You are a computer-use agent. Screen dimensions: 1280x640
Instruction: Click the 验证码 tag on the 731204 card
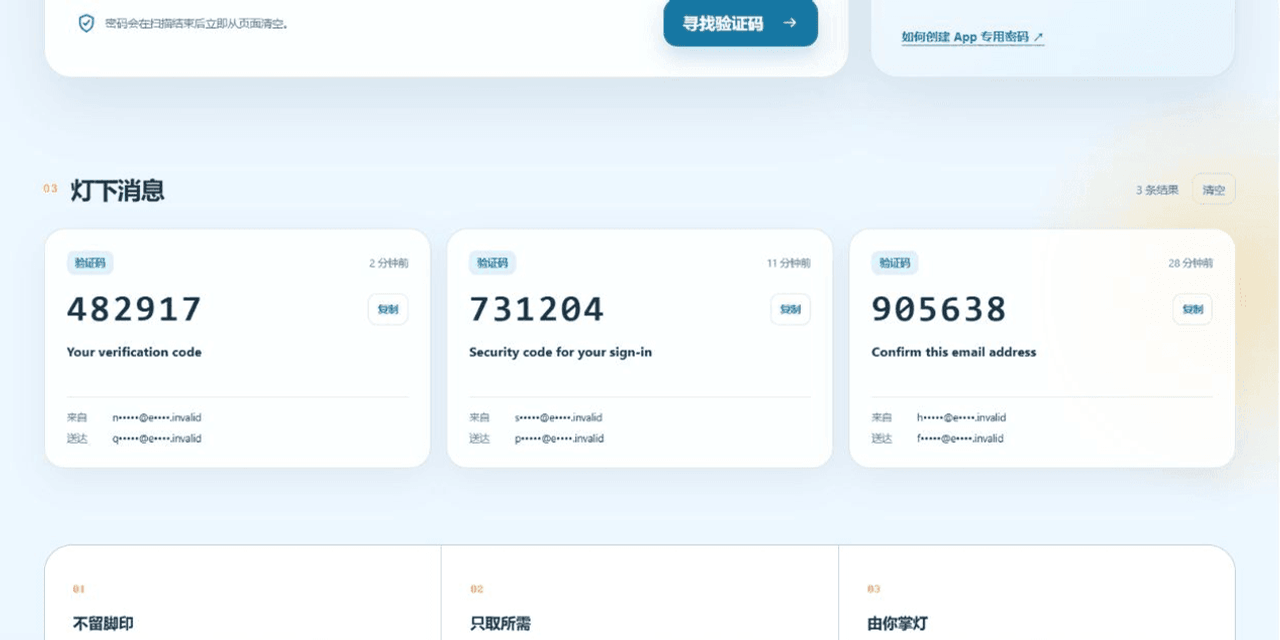(x=492, y=263)
